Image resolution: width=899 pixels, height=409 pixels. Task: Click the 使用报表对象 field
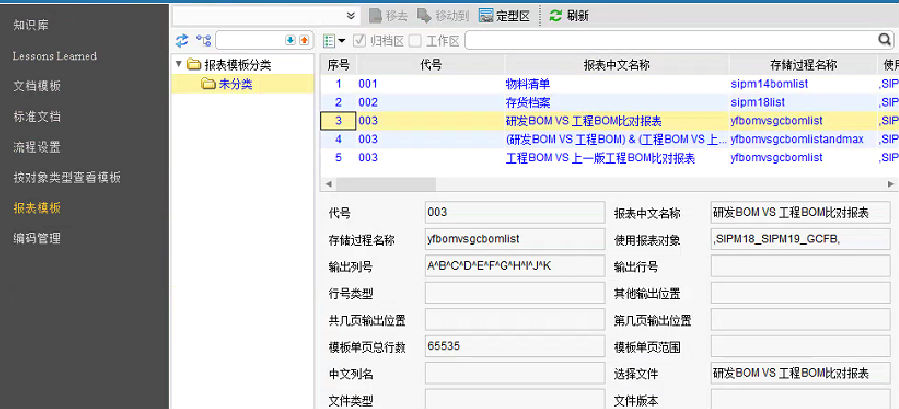[800, 239]
